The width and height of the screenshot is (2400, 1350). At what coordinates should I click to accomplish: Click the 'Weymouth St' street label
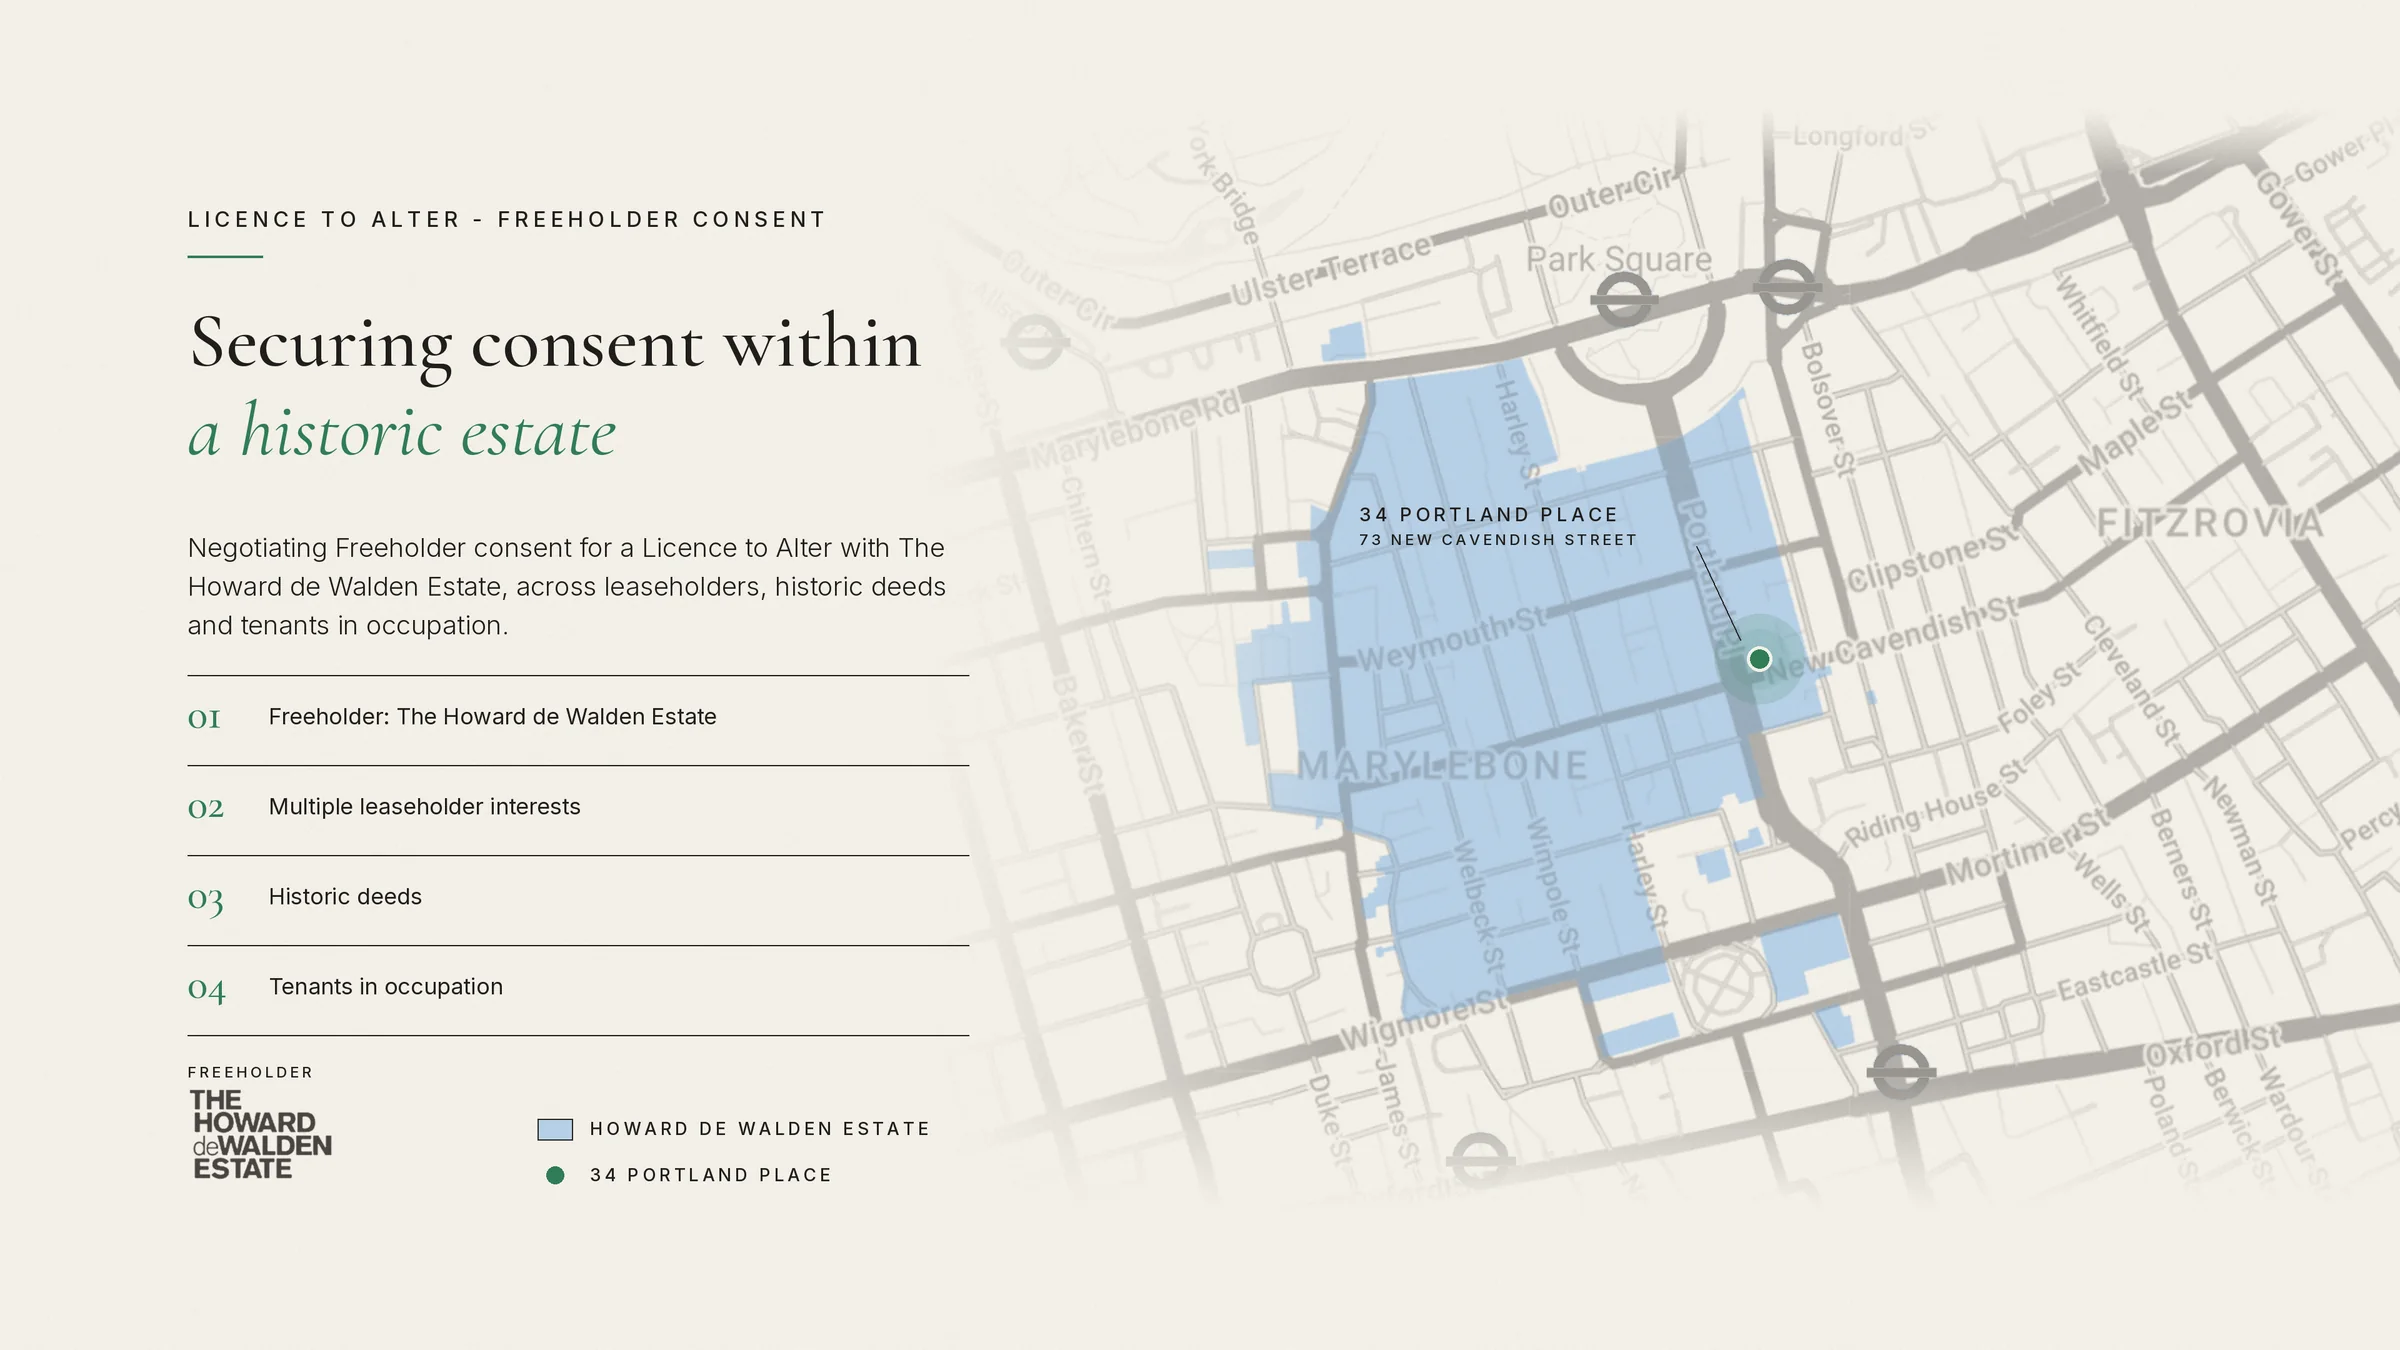click(1452, 640)
